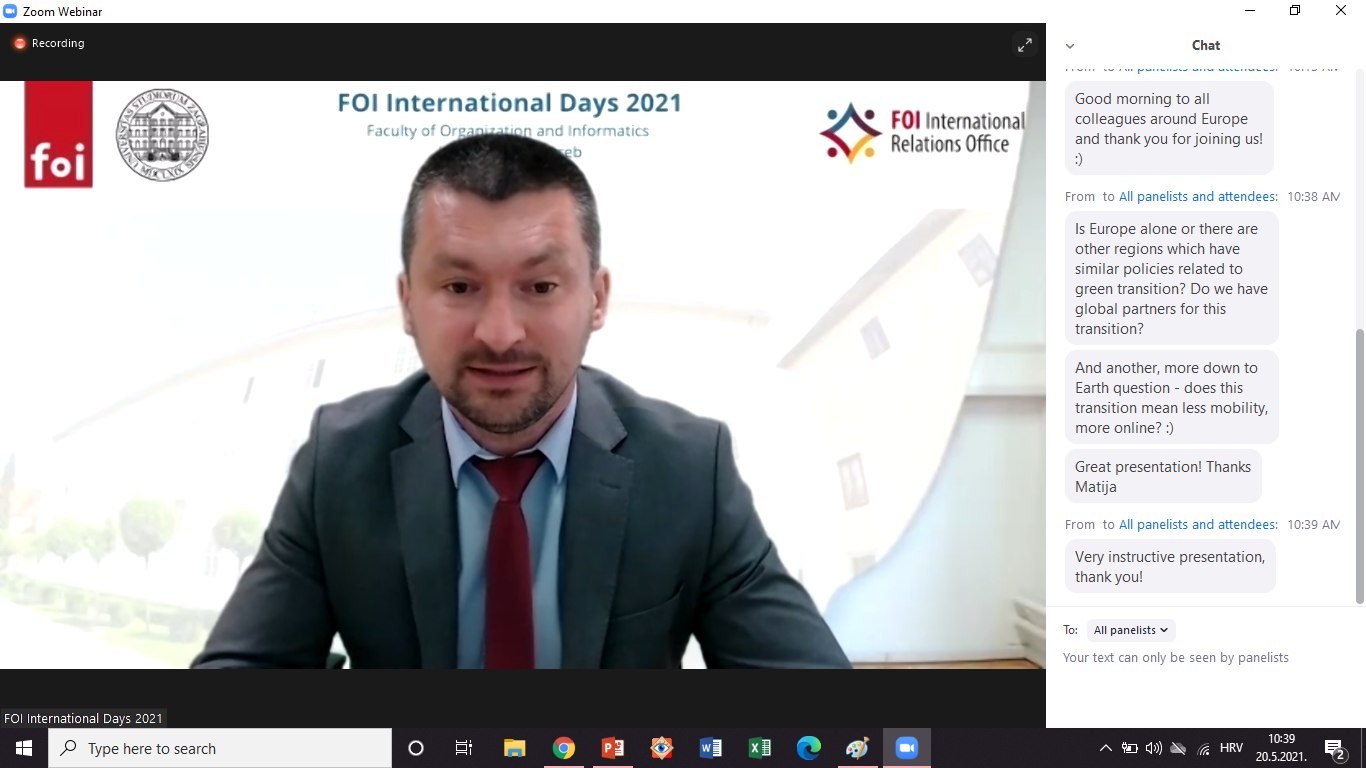Click the HRV keyboard language indicator

(x=1232, y=748)
